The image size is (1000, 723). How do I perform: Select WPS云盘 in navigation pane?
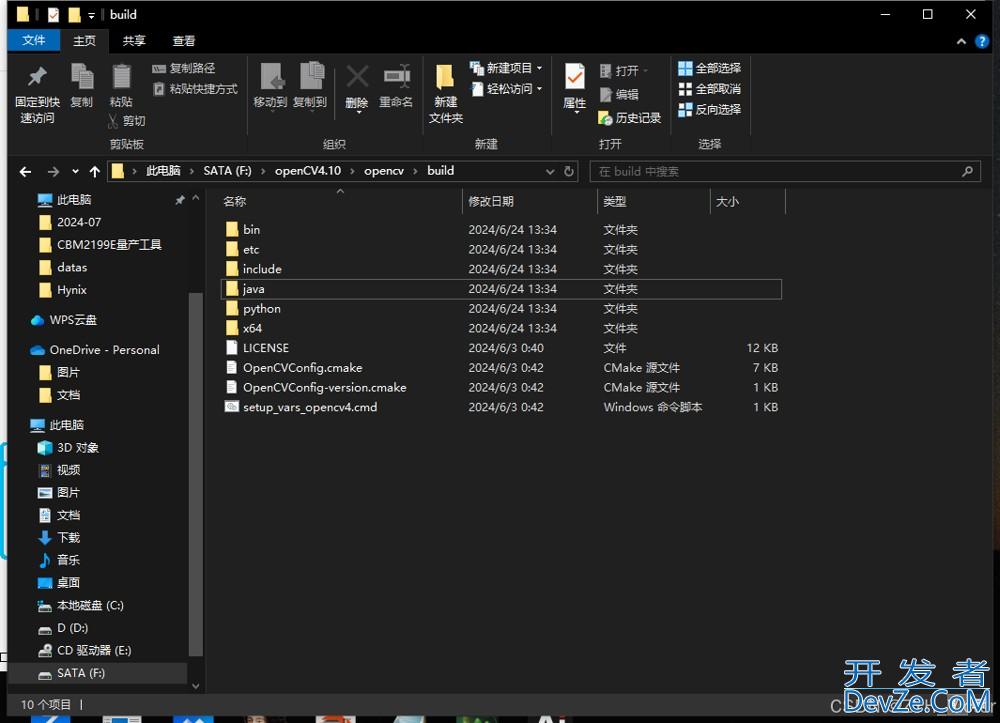(73, 320)
